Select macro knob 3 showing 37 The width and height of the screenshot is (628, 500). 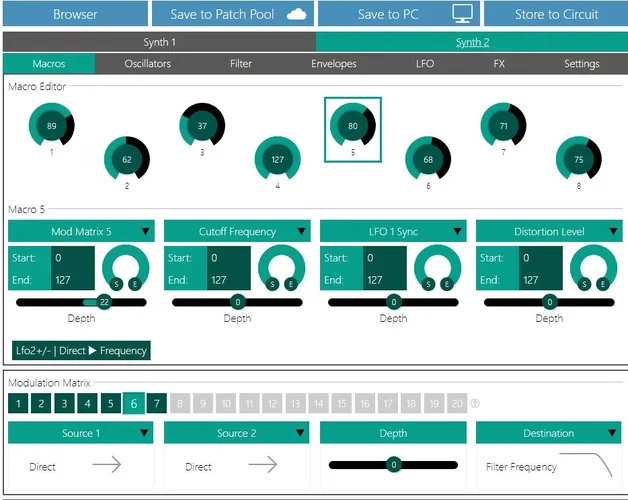202,125
